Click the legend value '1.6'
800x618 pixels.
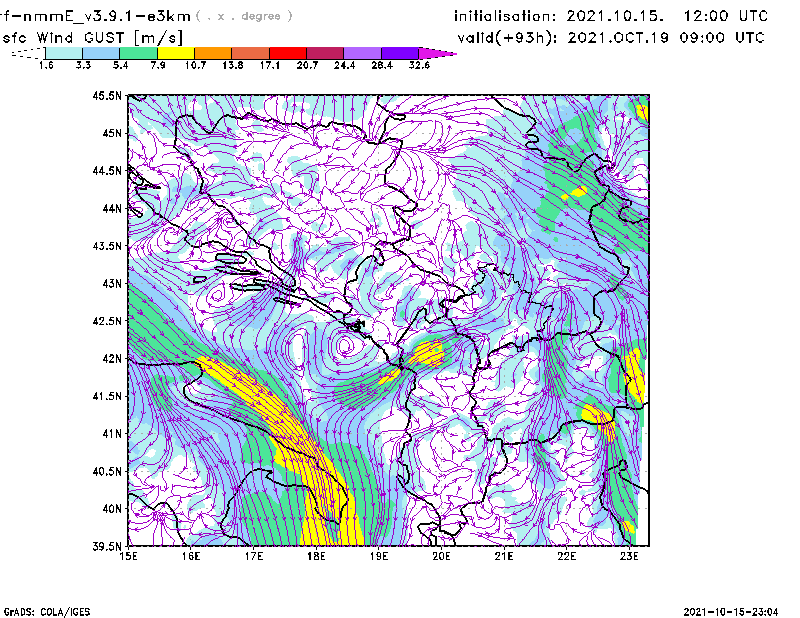coord(46,65)
